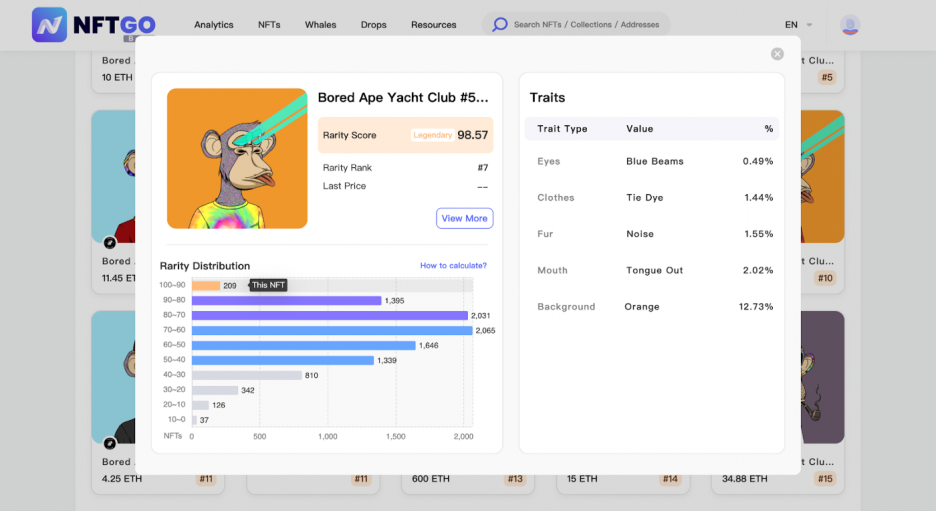Click the NFTGO logo
The image size is (936, 511).
coord(94,24)
